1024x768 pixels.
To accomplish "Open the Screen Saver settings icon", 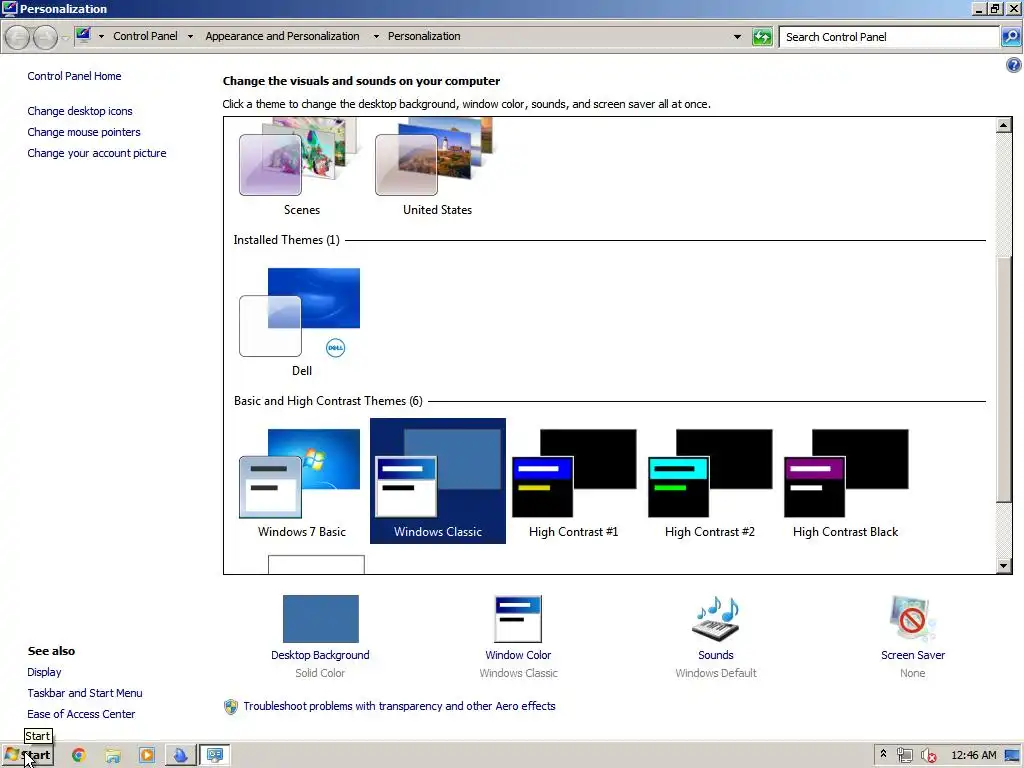I will [912, 619].
